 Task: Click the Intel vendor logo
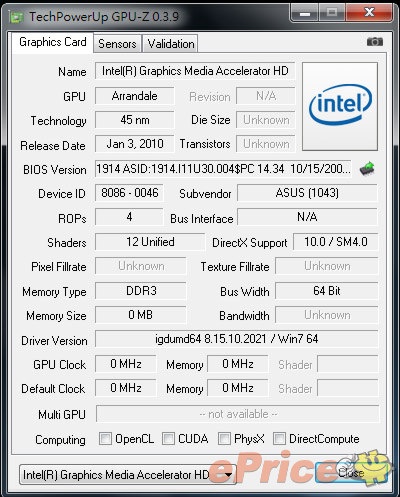tap(340, 106)
